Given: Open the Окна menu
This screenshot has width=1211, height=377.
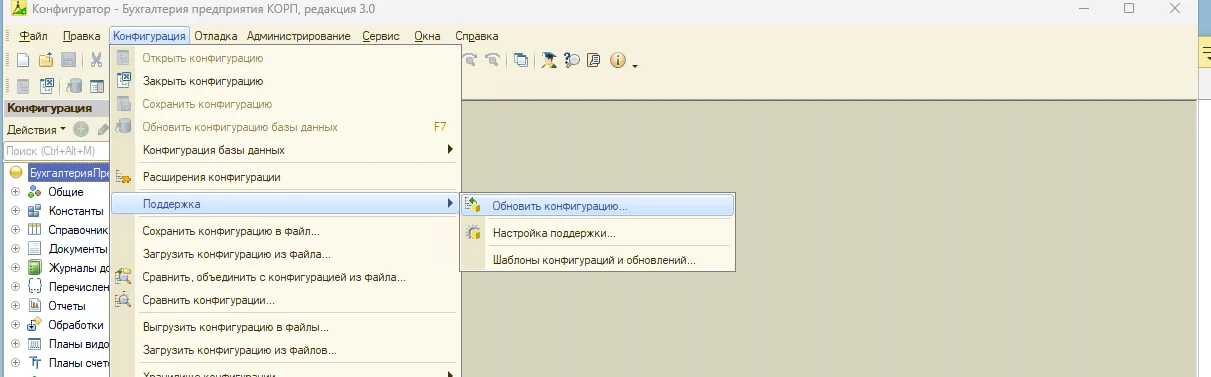Looking at the screenshot, I should pyautogui.click(x=428, y=36).
